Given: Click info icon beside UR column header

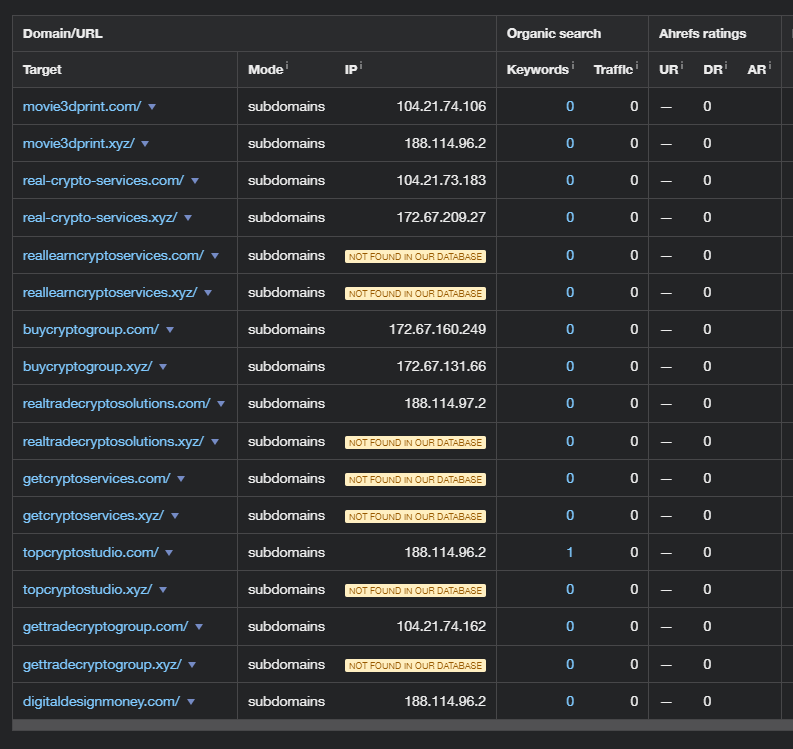Looking at the screenshot, I should tap(682, 66).
